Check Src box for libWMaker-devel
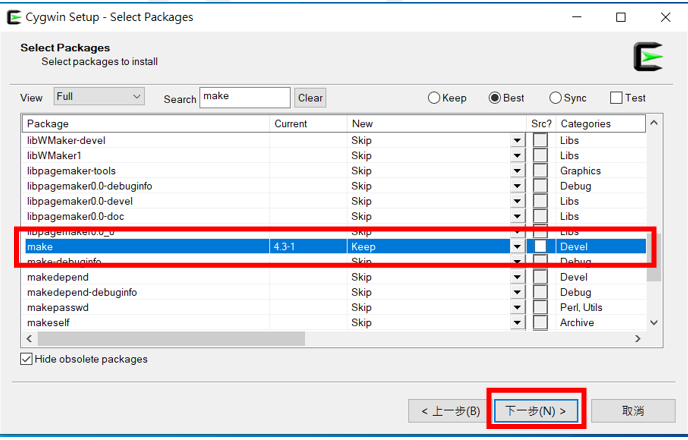This screenshot has height=440, width=688. [x=540, y=140]
